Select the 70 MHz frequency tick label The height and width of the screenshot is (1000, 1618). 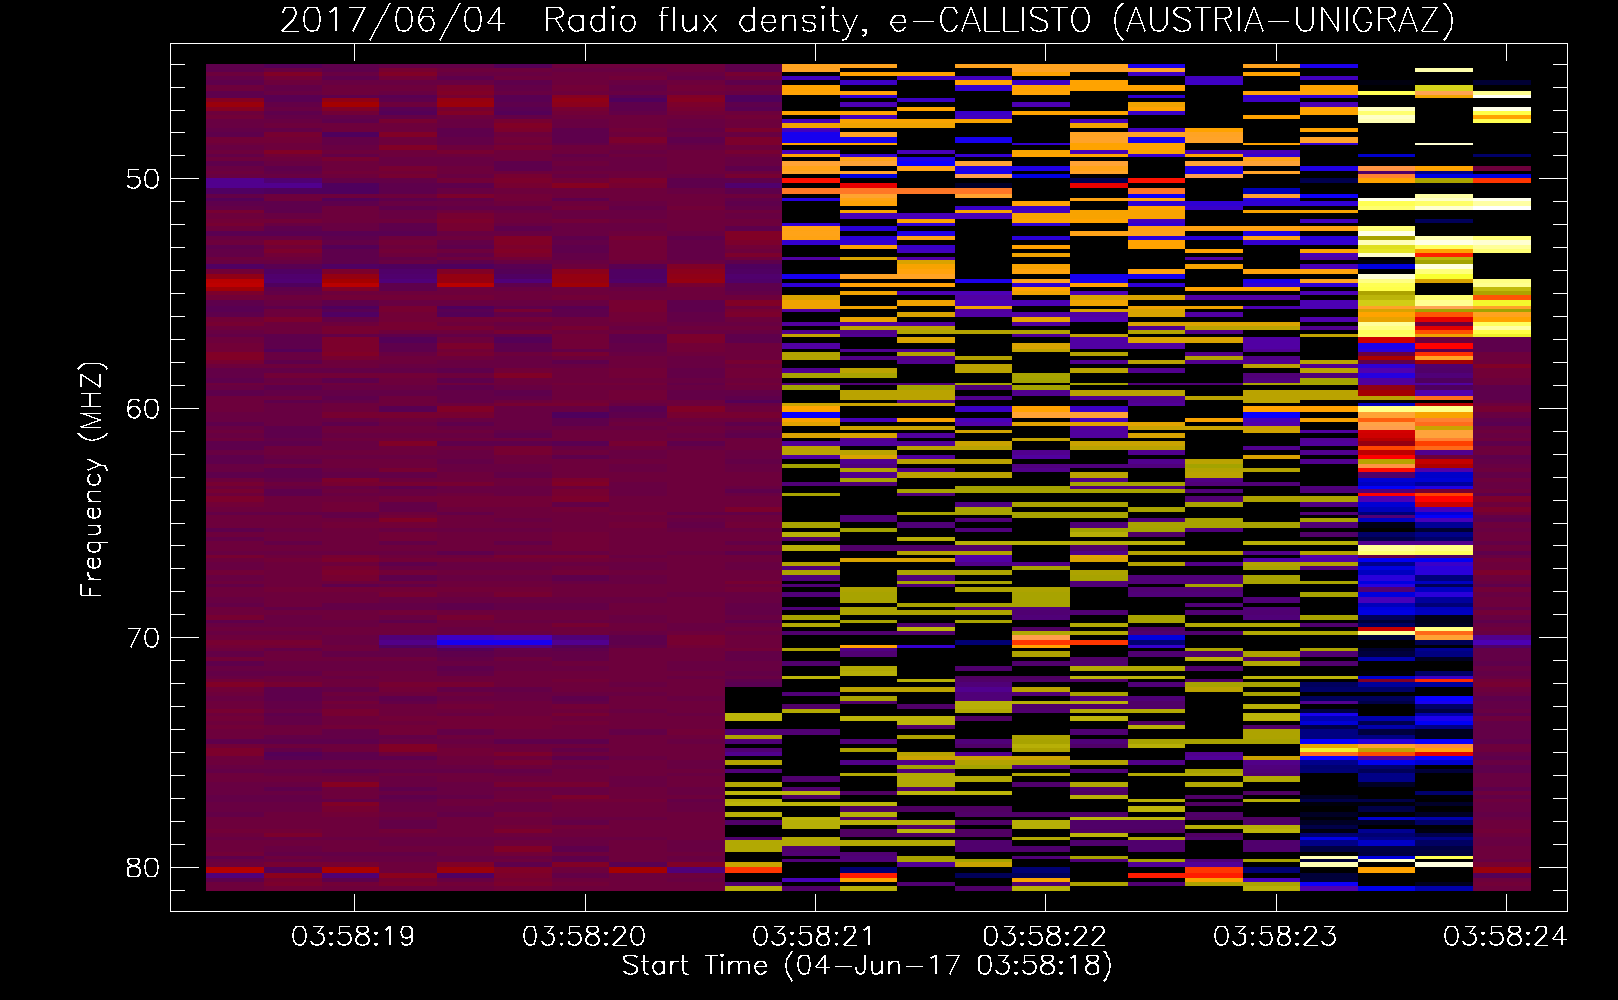143,638
